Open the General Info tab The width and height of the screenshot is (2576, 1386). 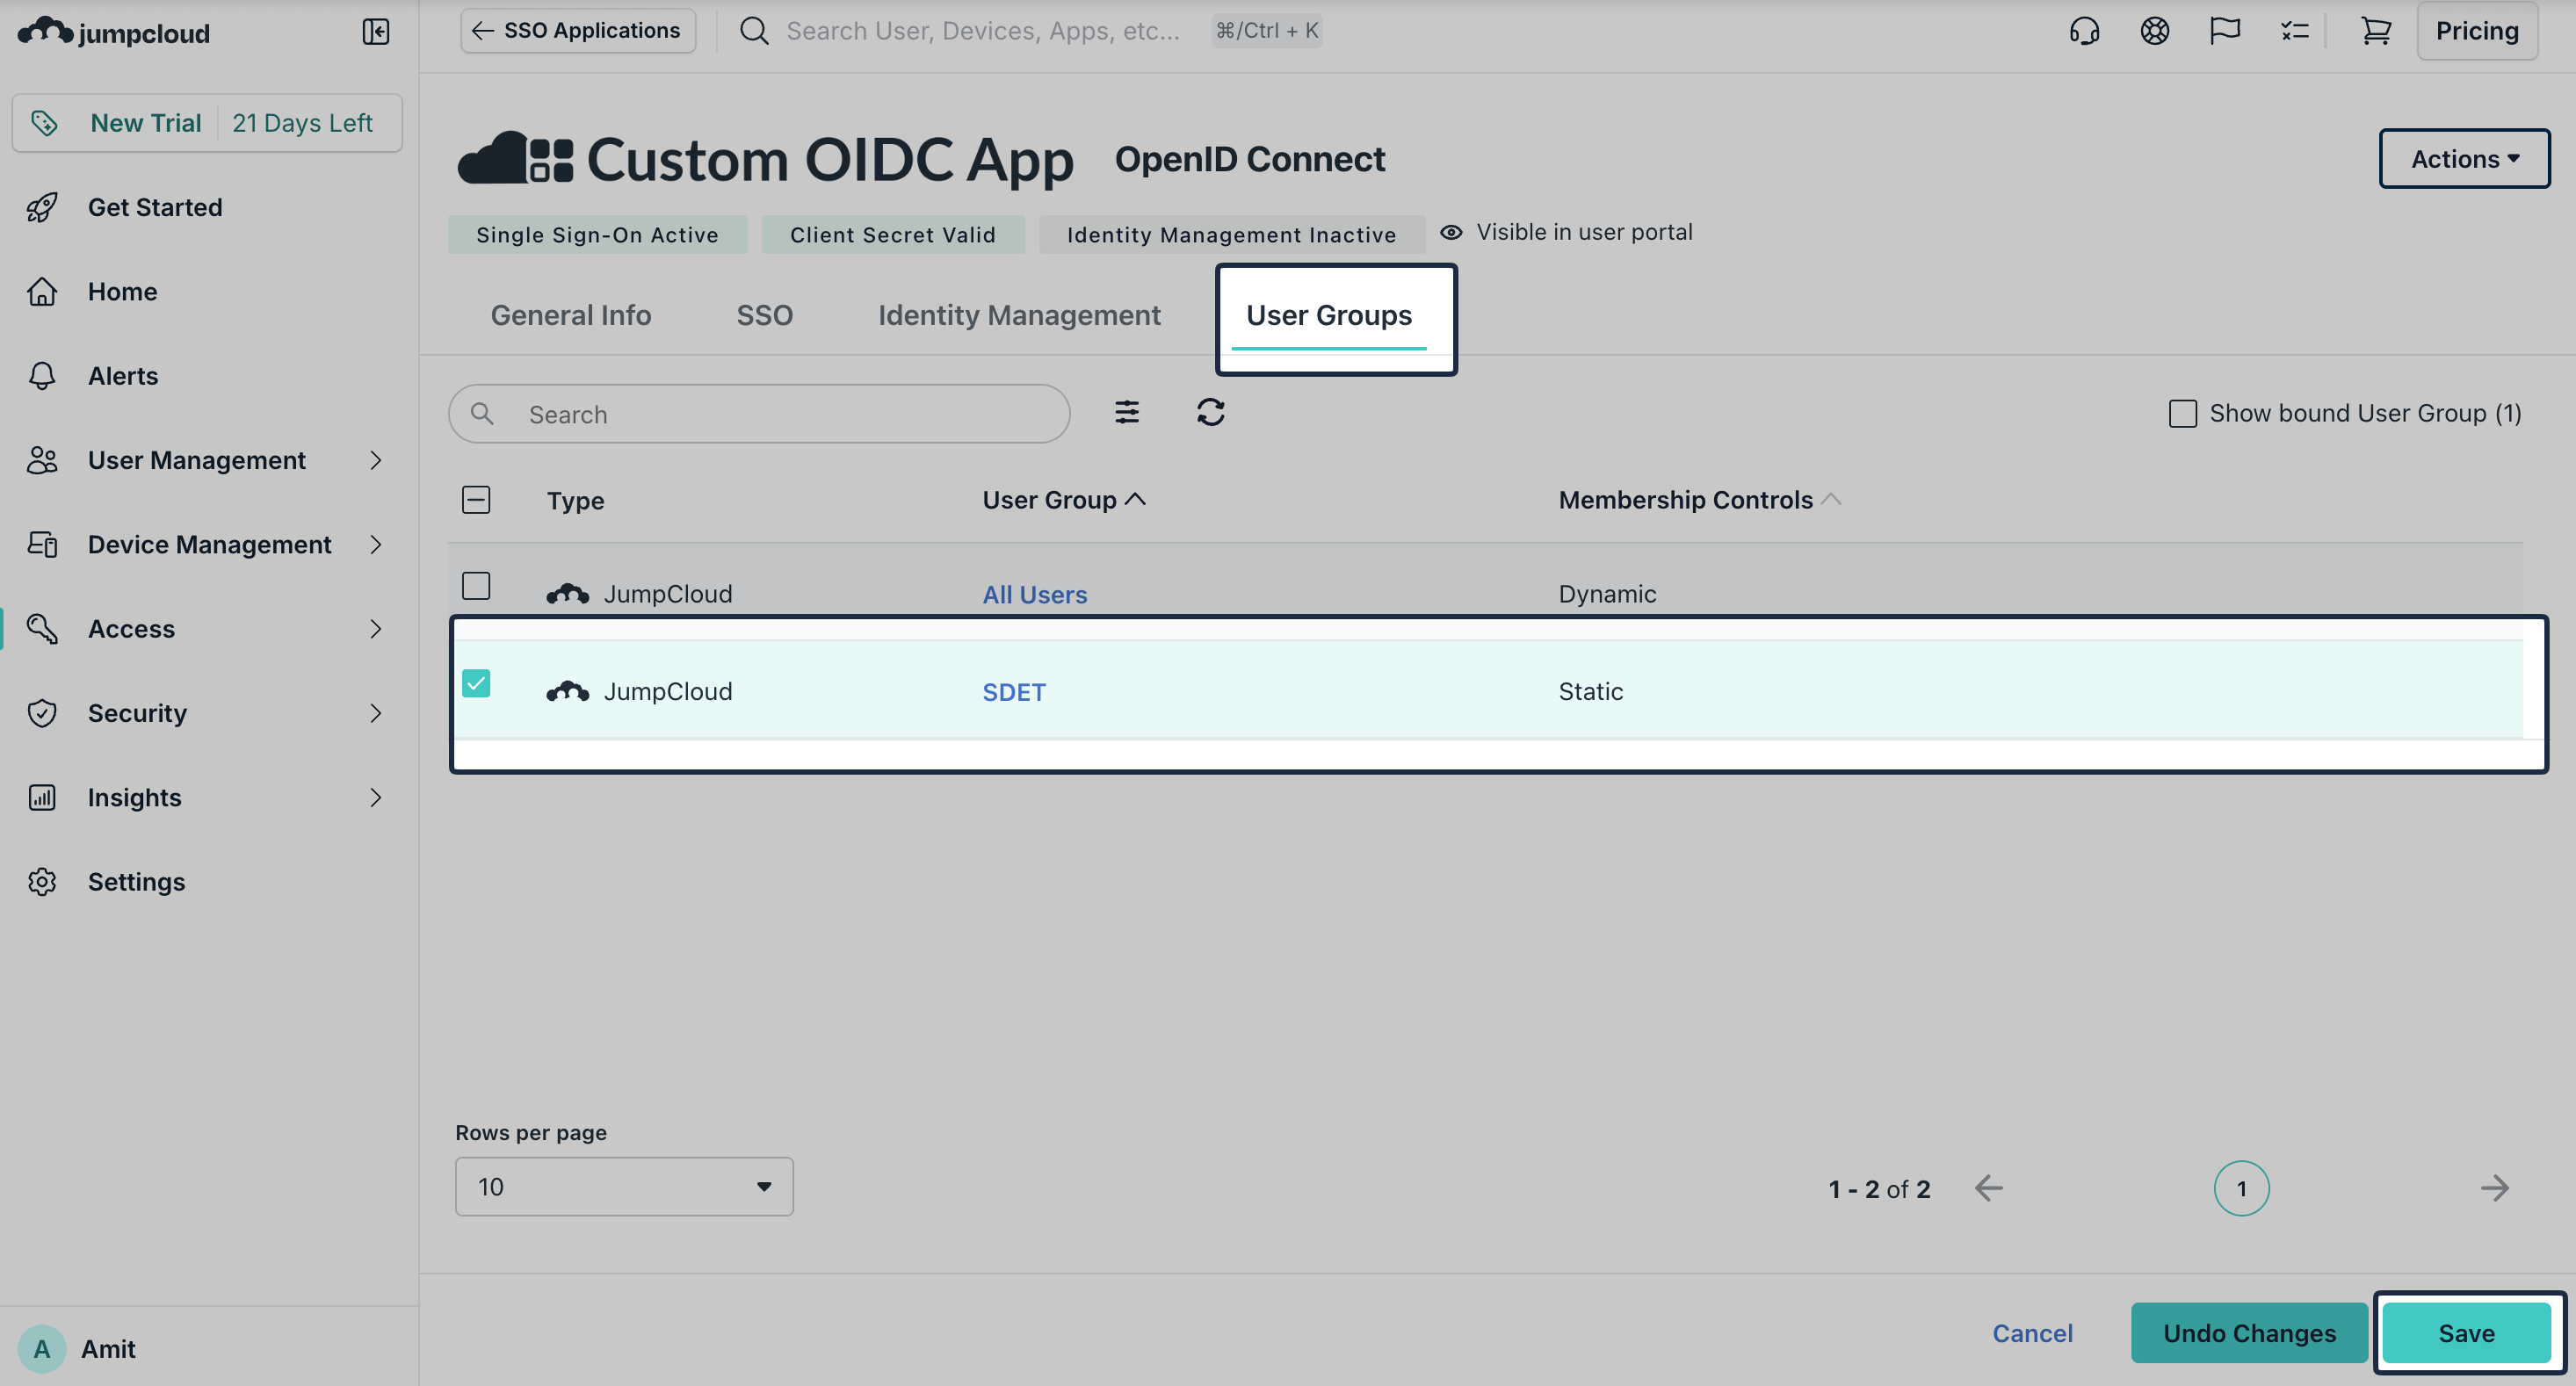(570, 315)
